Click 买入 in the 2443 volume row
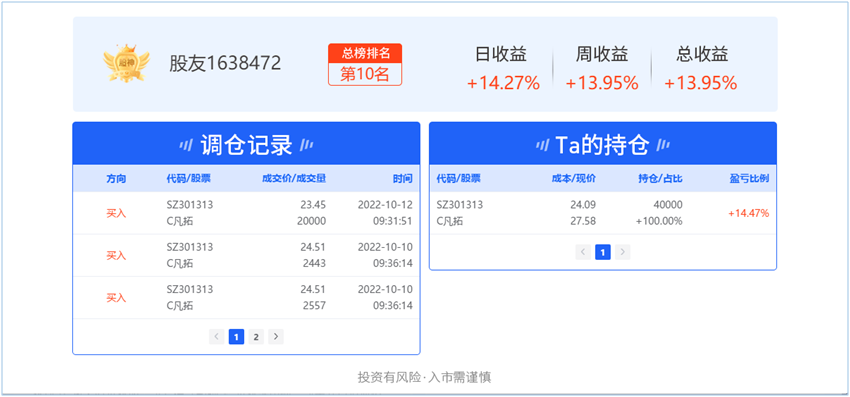The height and width of the screenshot is (397, 850). 116,255
